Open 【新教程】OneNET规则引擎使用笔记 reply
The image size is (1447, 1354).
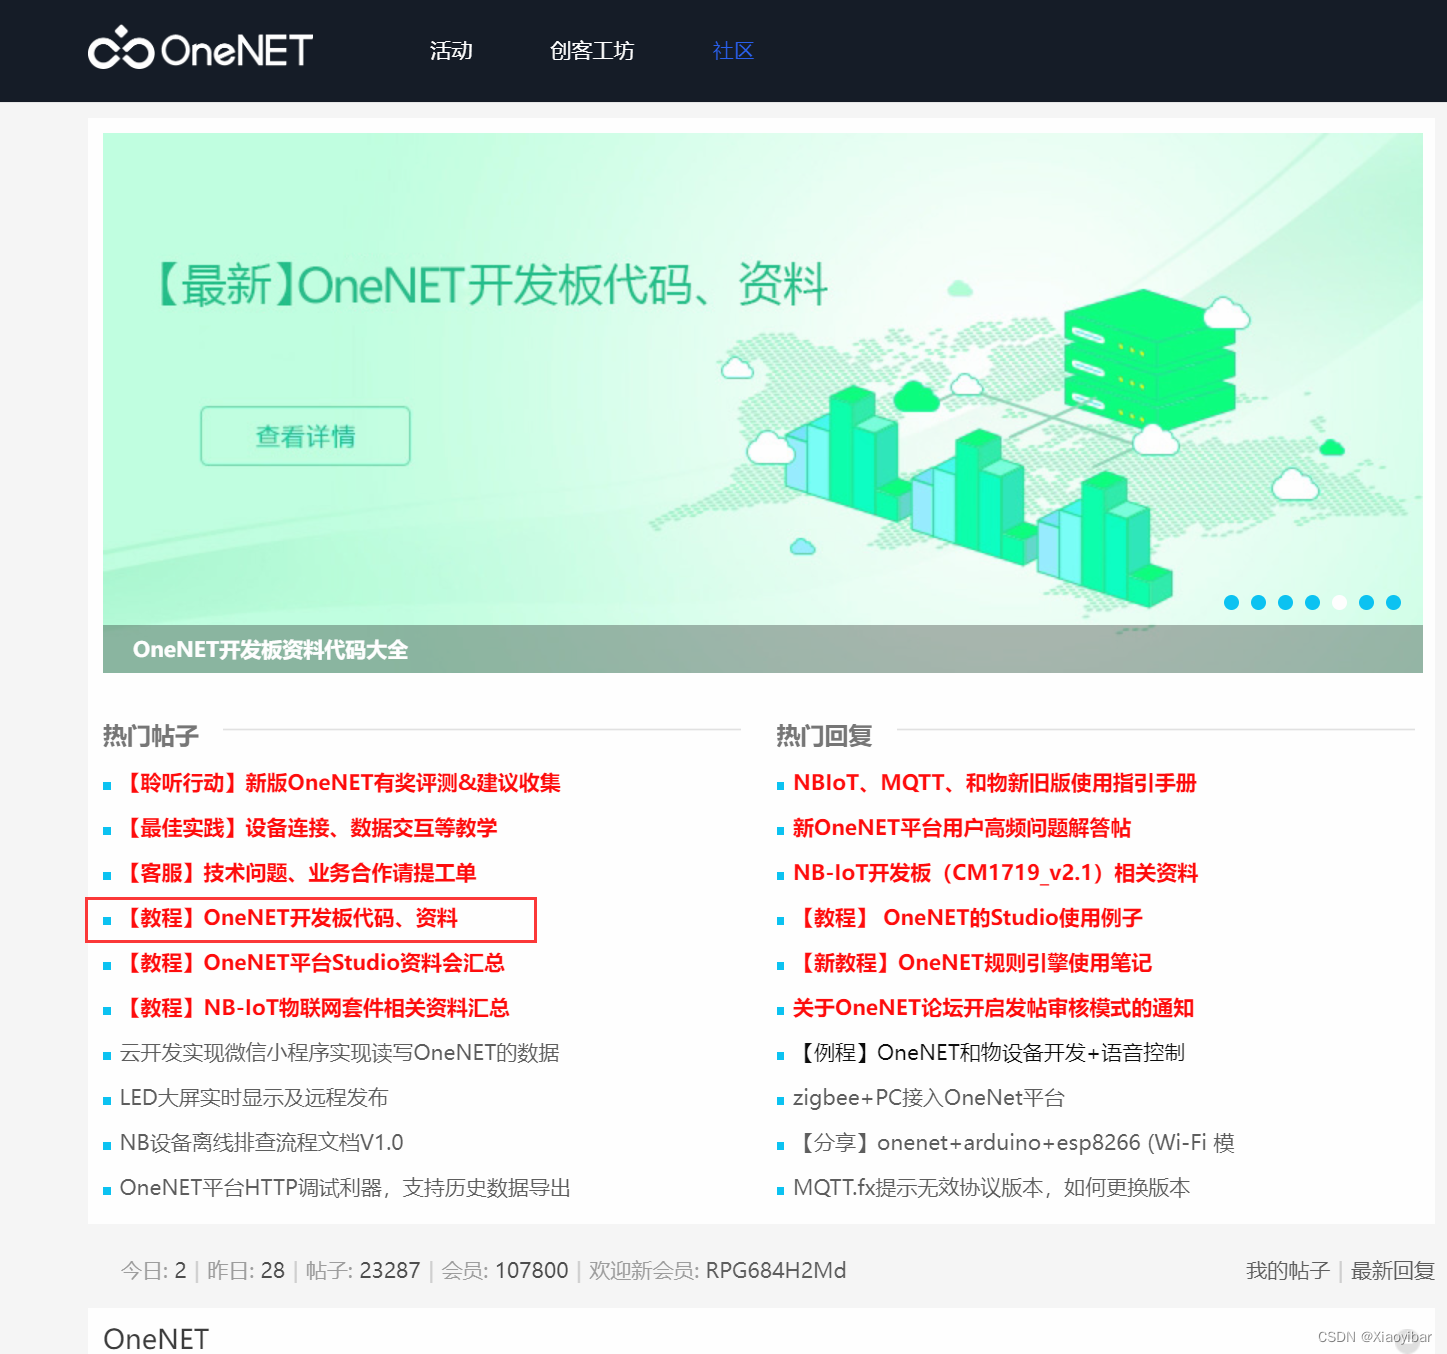tap(973, 963)
